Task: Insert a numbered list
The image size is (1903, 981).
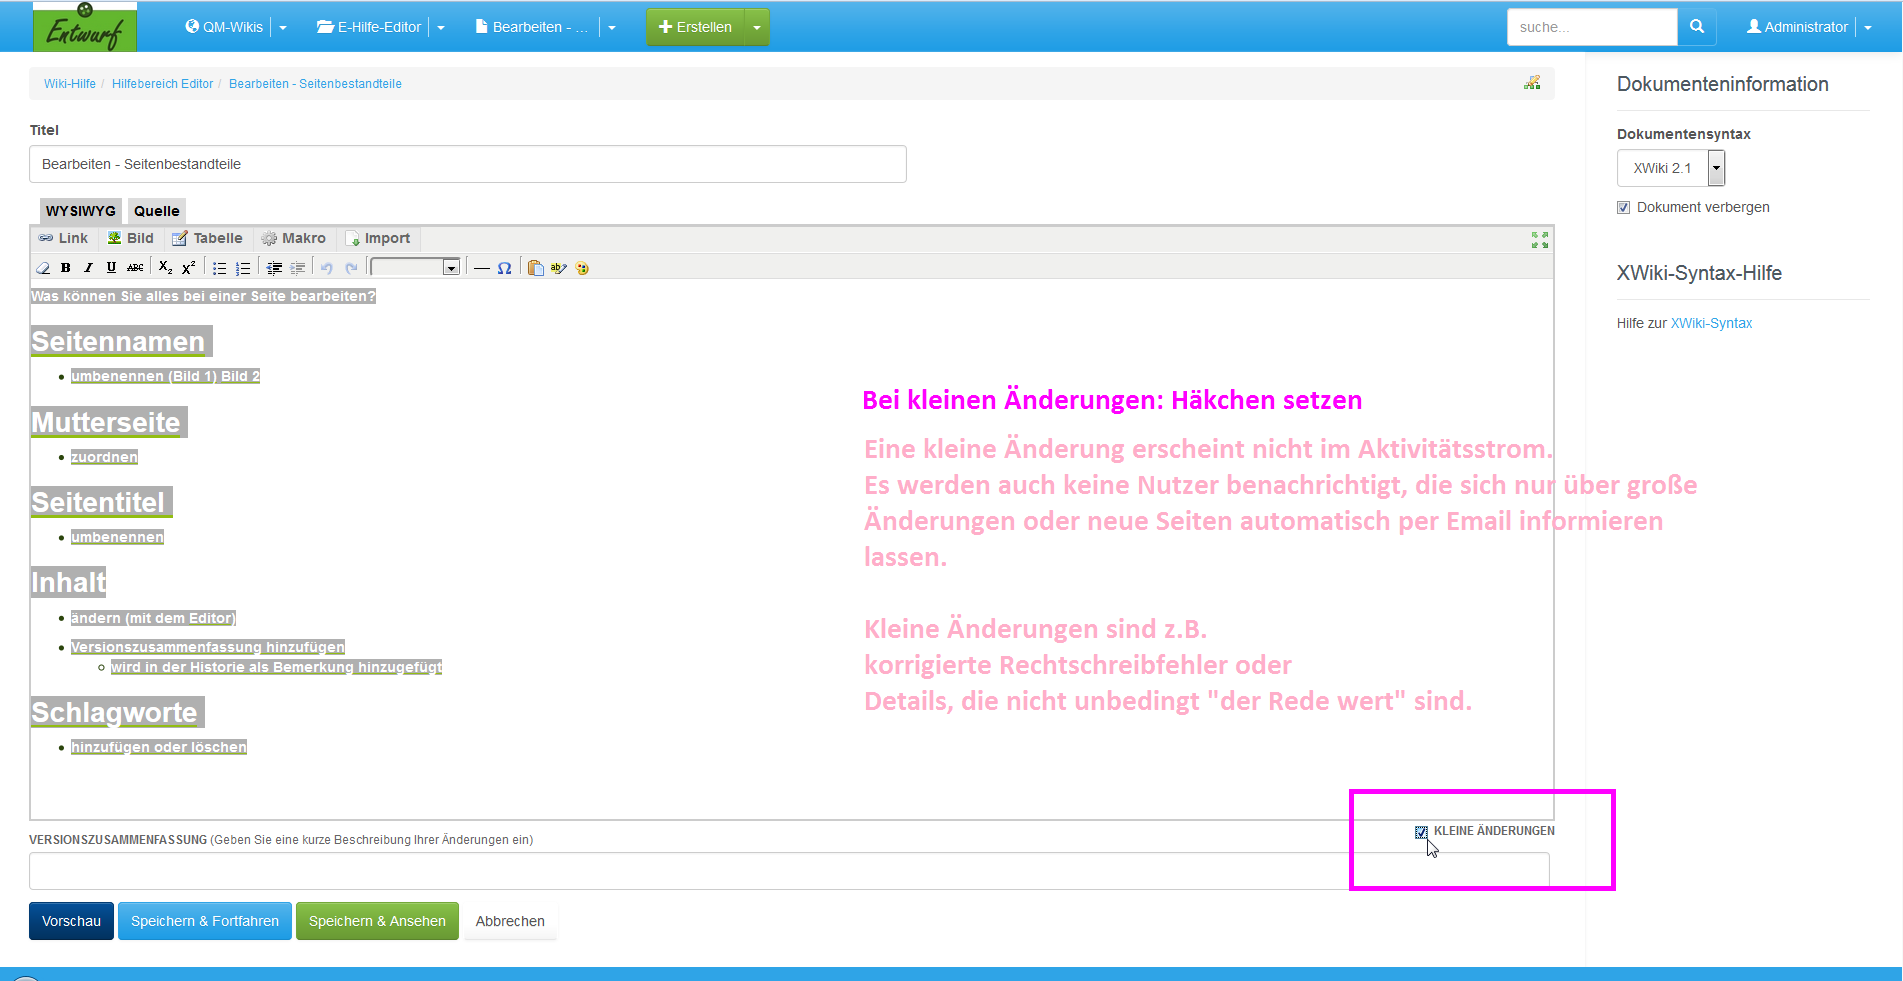Action: pyautogui.click(x=243, y=268)
